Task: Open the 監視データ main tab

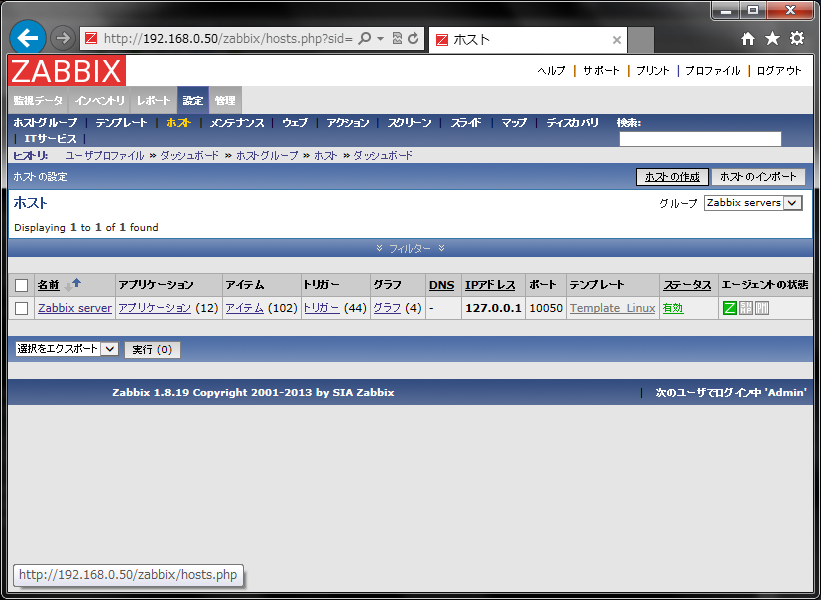Action: (x=38, y=101)
